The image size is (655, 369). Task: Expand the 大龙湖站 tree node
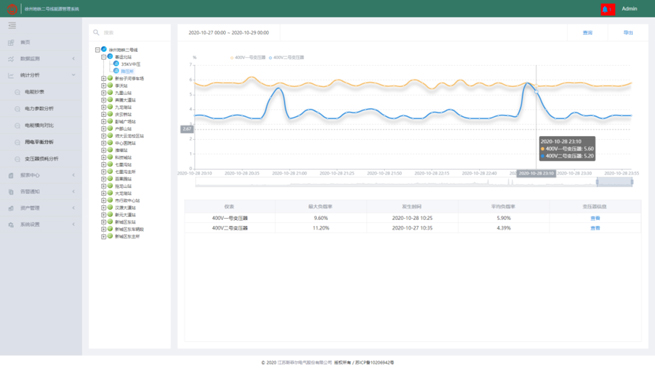pyautogui.click(x=104, y=193)
